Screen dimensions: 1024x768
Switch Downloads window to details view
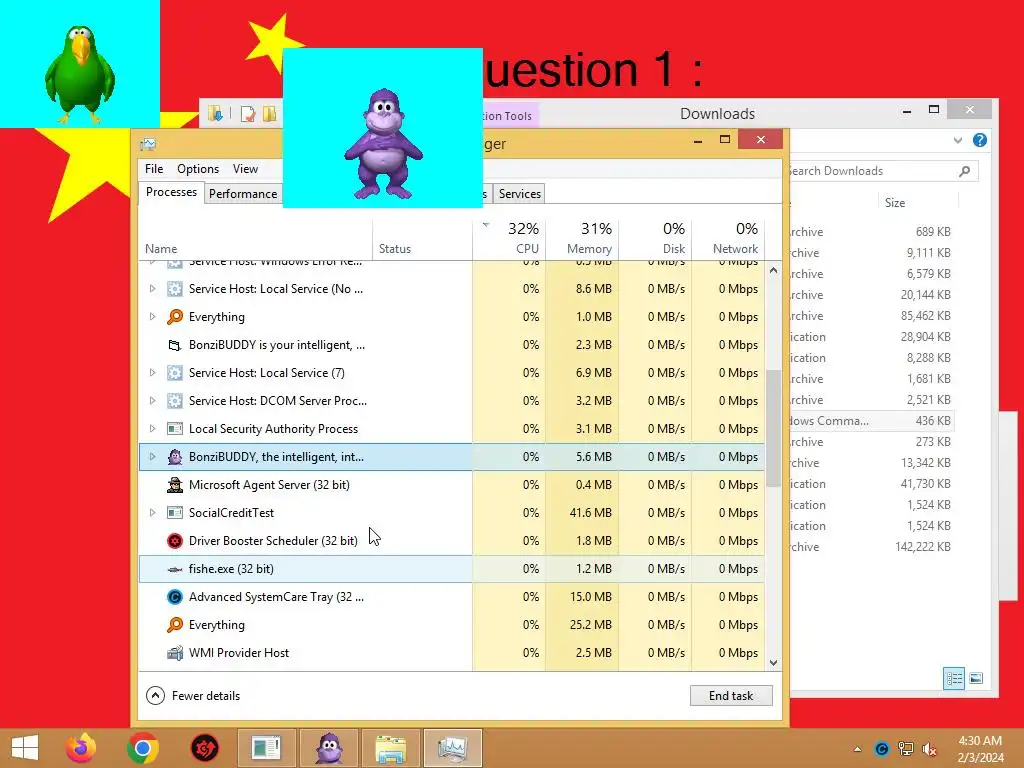coord(954,679)
